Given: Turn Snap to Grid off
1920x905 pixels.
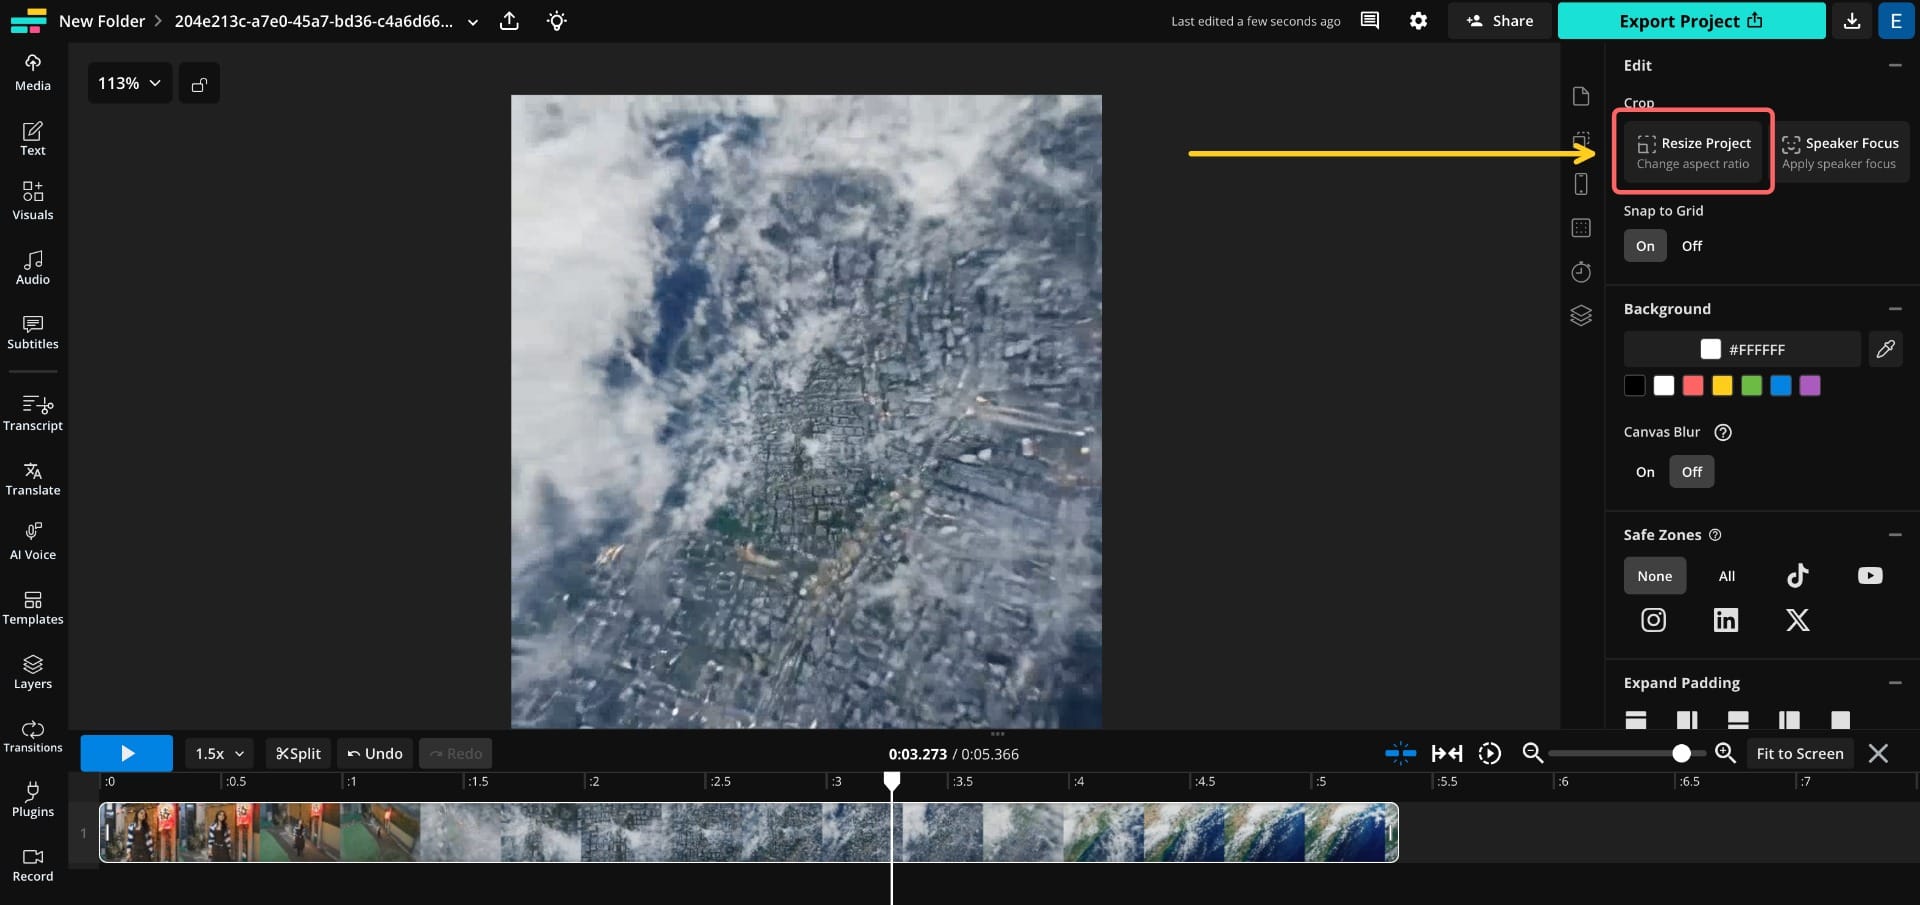Looking at the screenshot, I should [1691, 246].
